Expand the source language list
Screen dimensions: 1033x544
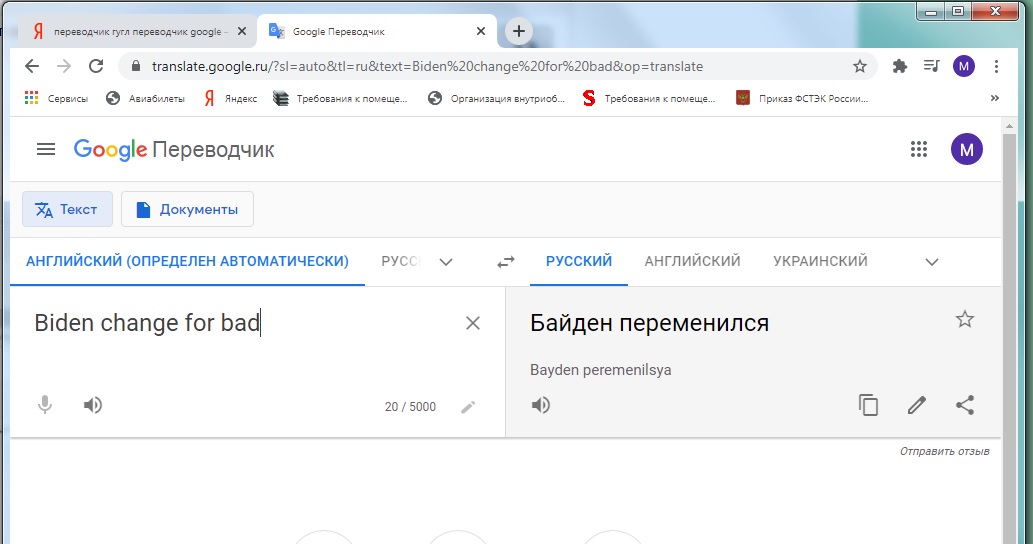click(446, 262)
